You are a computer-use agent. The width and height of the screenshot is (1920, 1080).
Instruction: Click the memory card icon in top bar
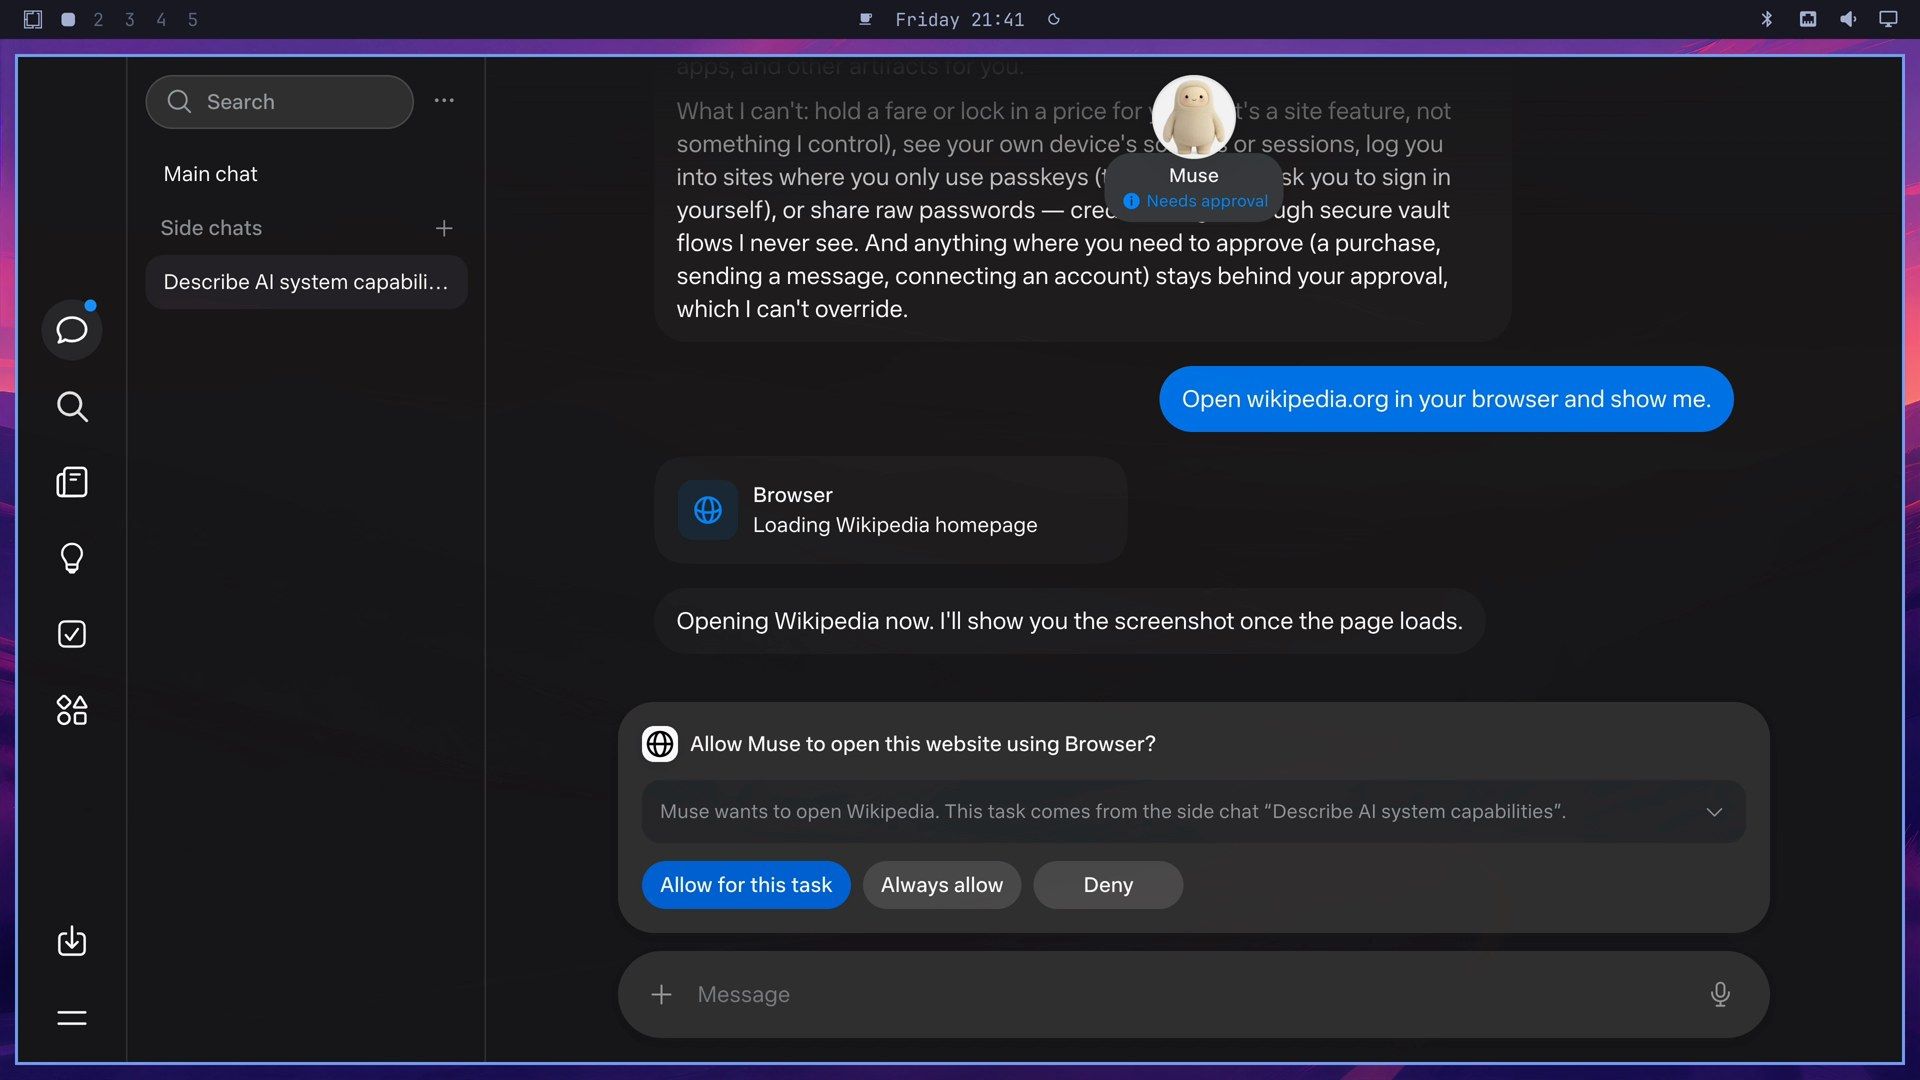click(1808, 19)
